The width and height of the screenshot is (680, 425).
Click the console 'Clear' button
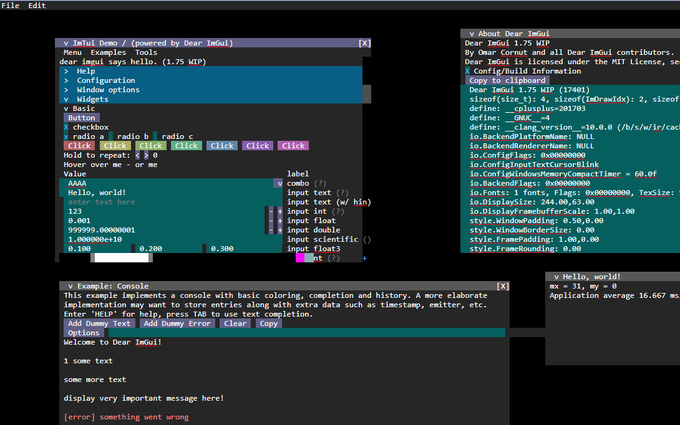(235, 324)
